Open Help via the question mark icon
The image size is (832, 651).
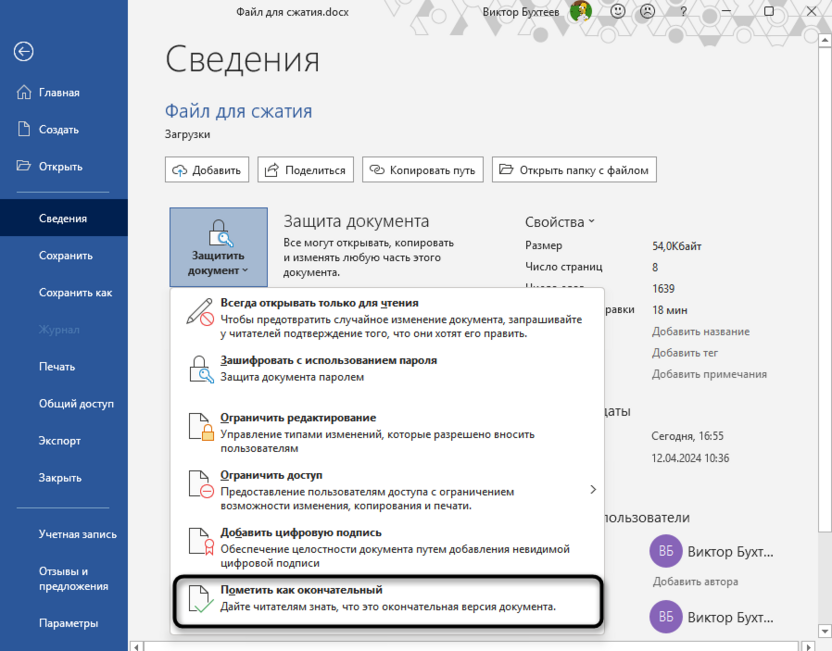point(682,12)
